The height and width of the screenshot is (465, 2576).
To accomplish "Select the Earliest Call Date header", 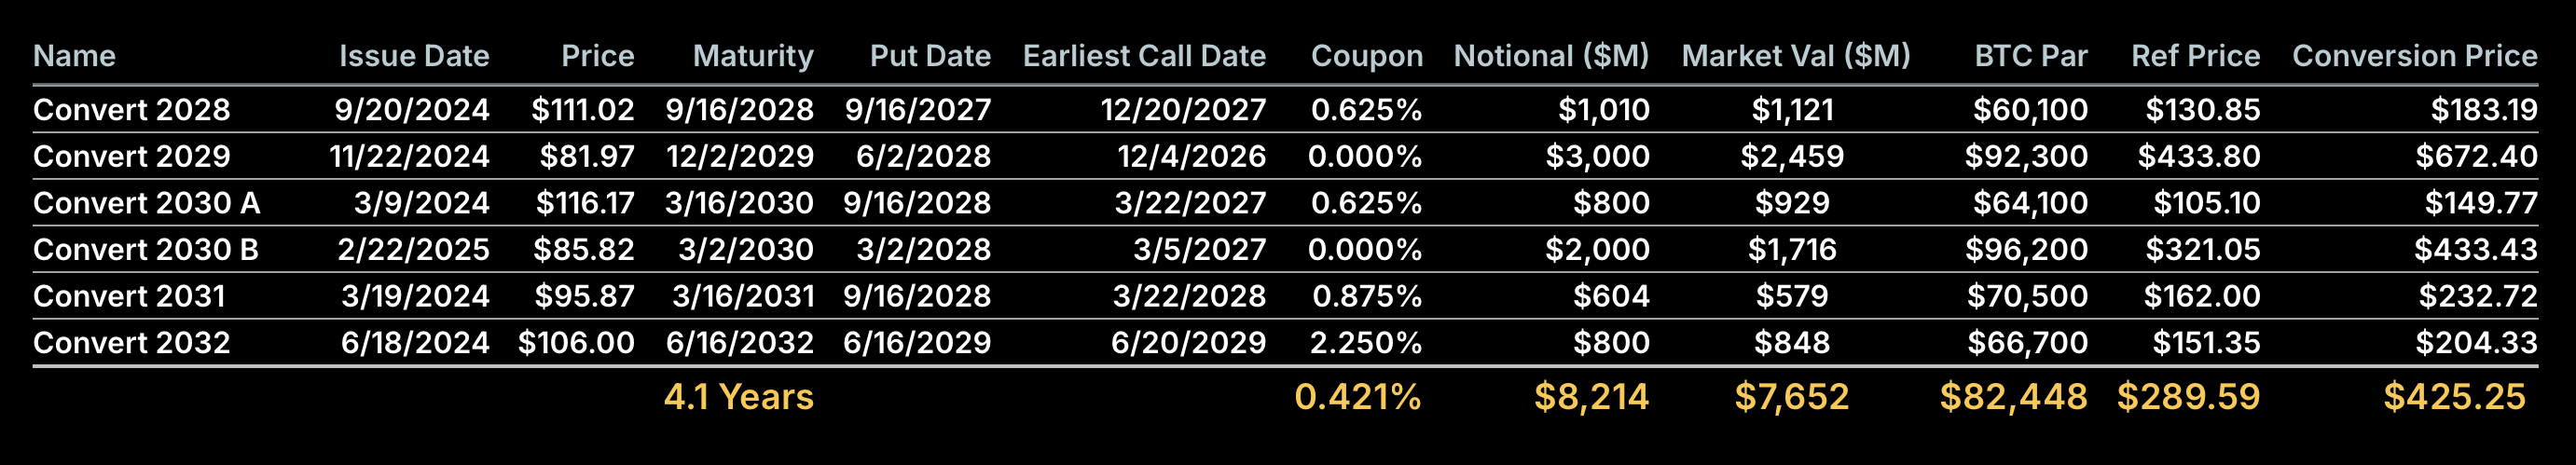I will (x=1144, y=56).
